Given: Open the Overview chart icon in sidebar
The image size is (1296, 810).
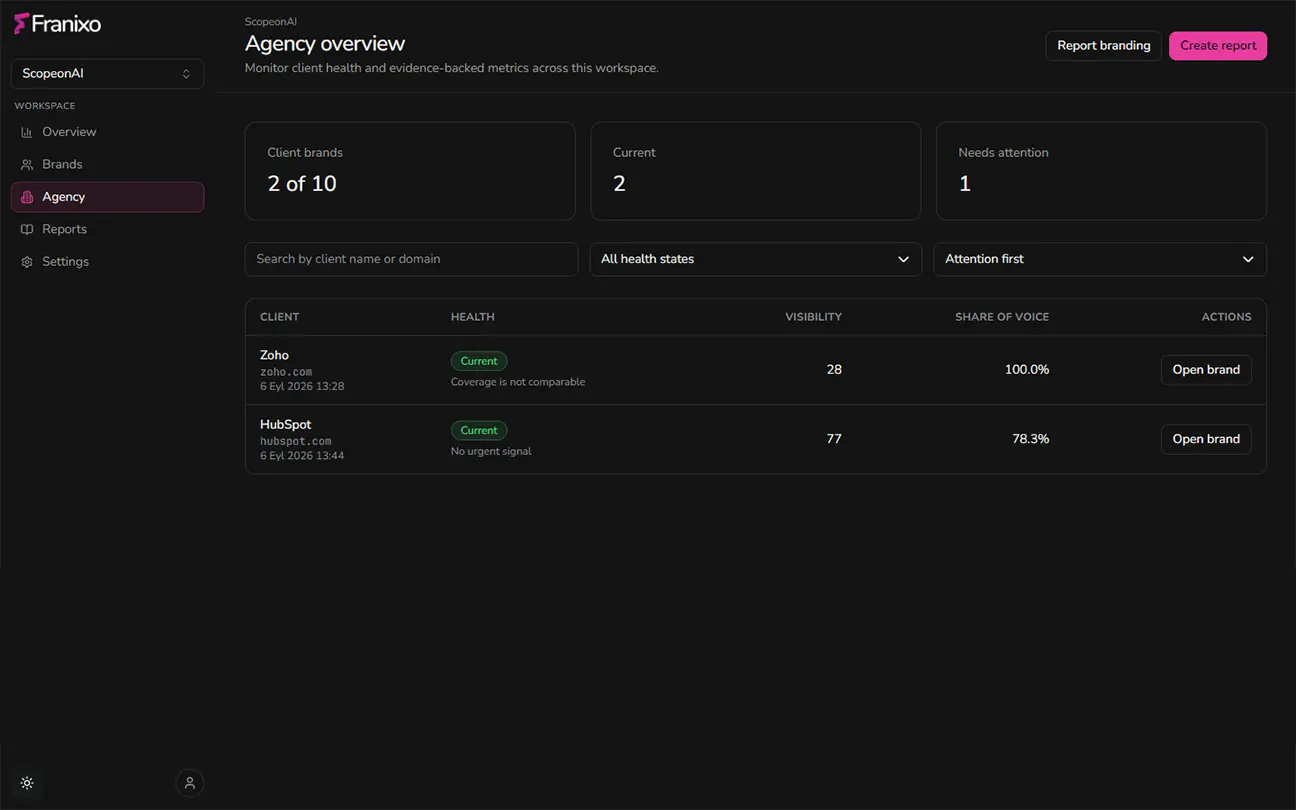Looking at the screenshot, I should [x=27, y=132].
